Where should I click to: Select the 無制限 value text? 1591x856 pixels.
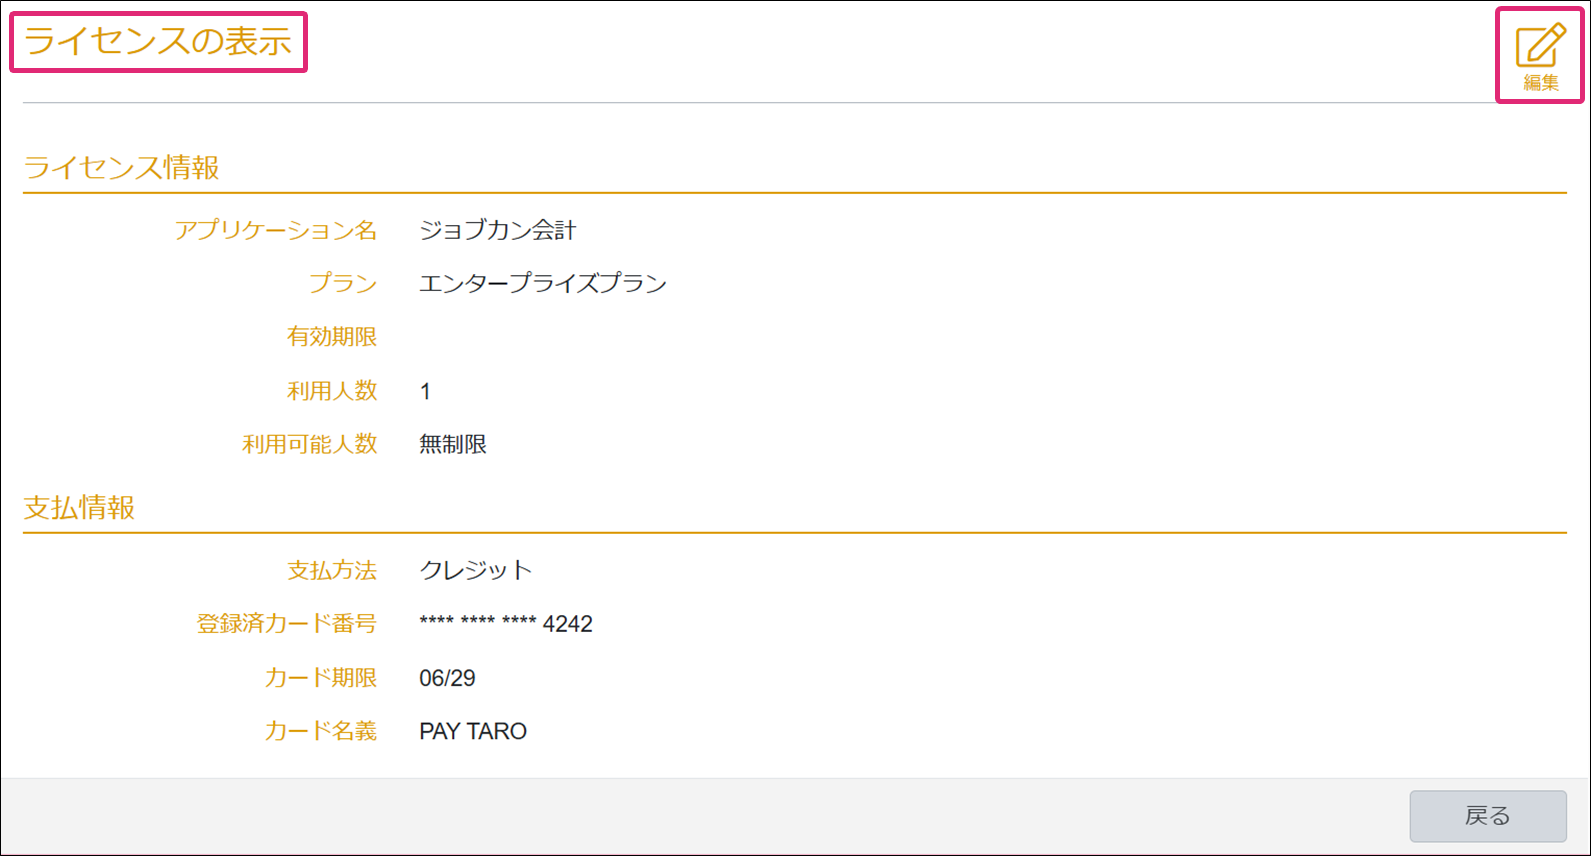tap(452, 444)
